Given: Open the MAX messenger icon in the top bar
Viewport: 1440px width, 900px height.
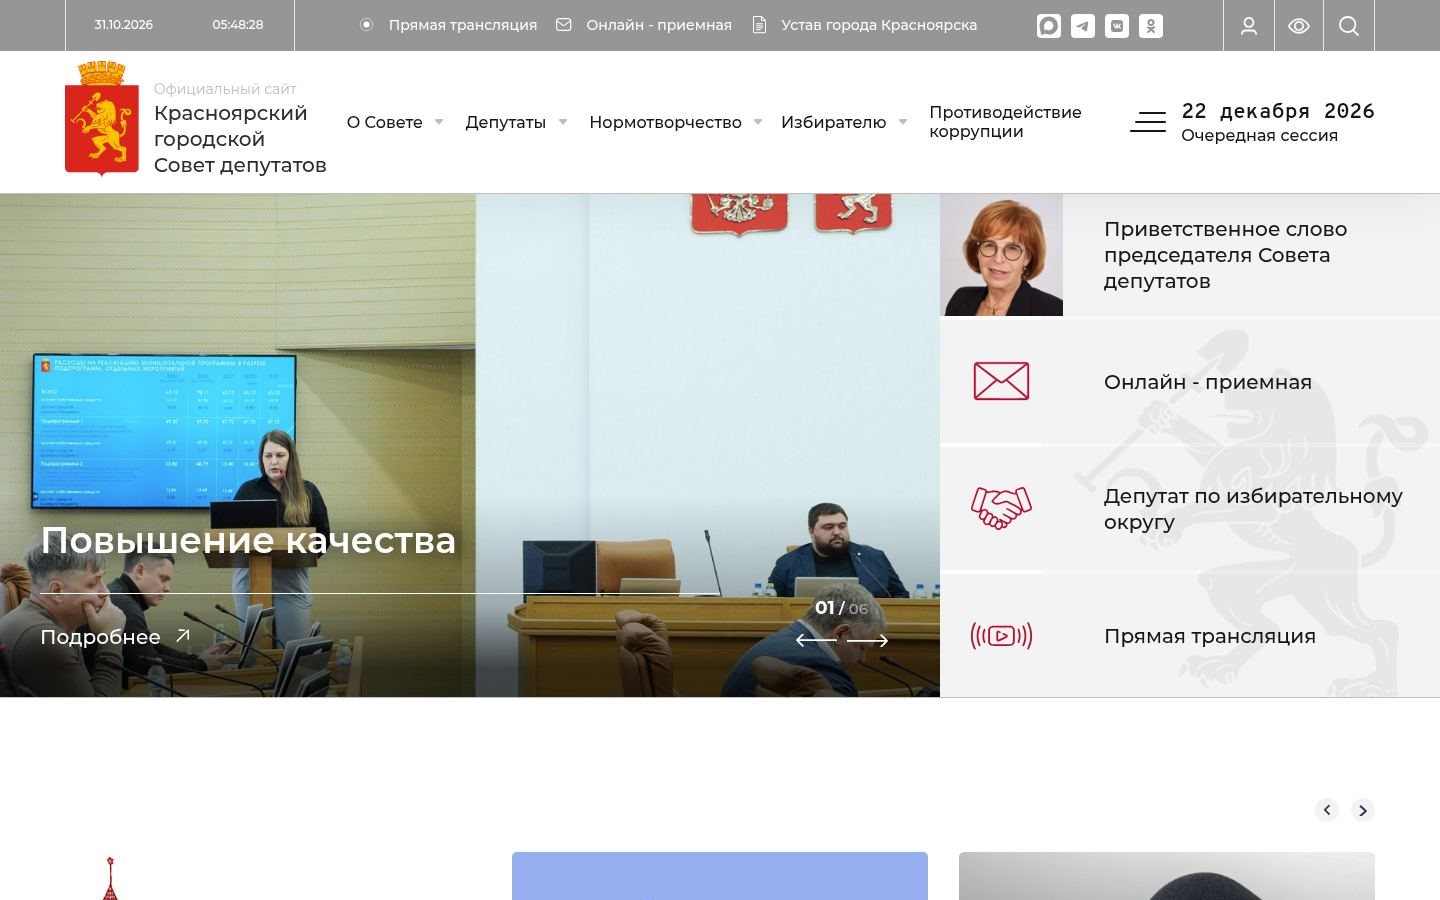Looking at the screenshot, I should click(1048, 26).
